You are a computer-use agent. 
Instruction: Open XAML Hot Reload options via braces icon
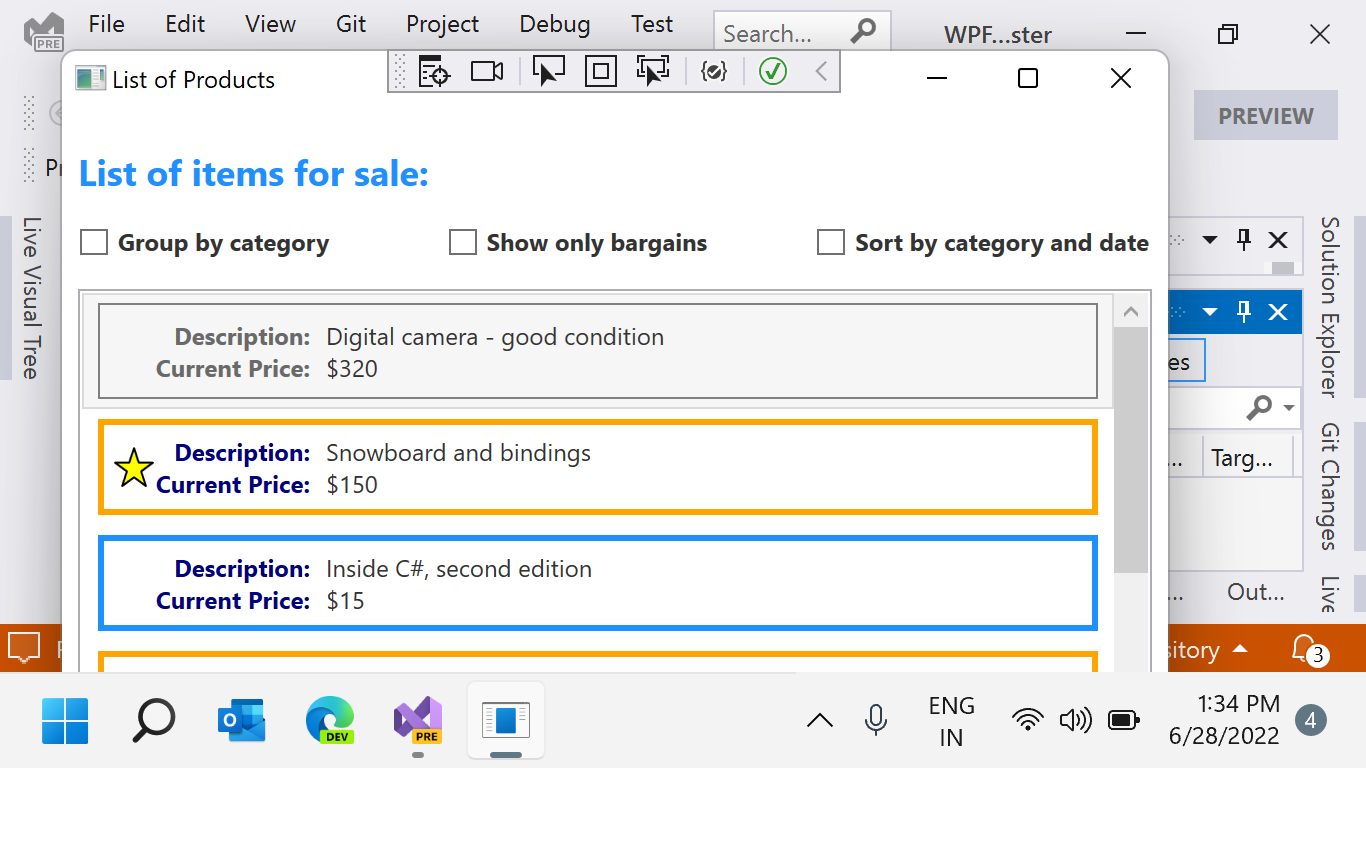tap(715, 71)
